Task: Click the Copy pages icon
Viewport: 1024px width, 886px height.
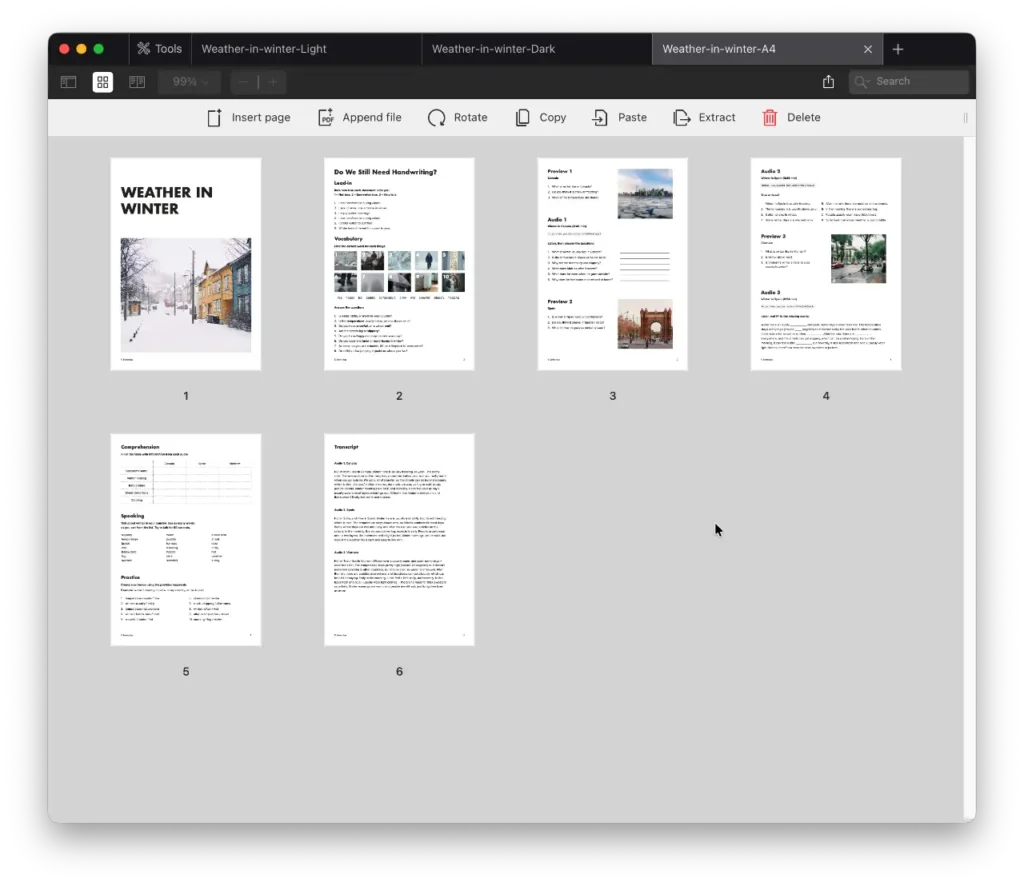Action: coord(523,118)
